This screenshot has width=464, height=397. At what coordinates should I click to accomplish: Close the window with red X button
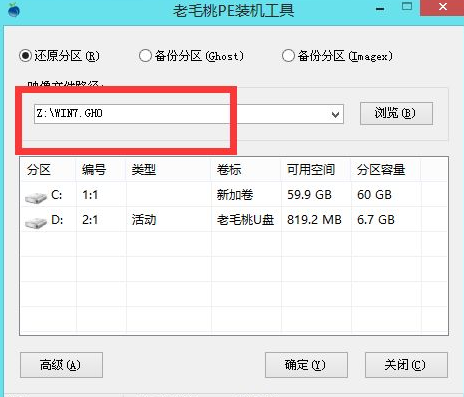click(442, 7)
